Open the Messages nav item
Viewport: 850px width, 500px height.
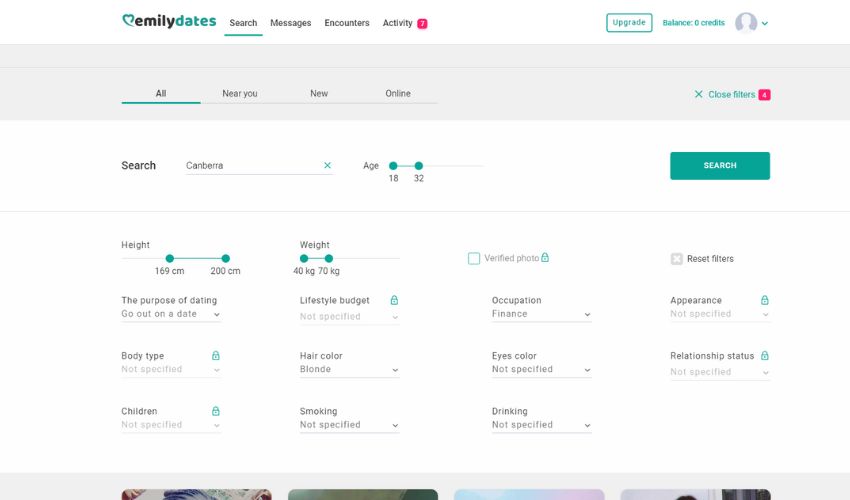point(291,23)
